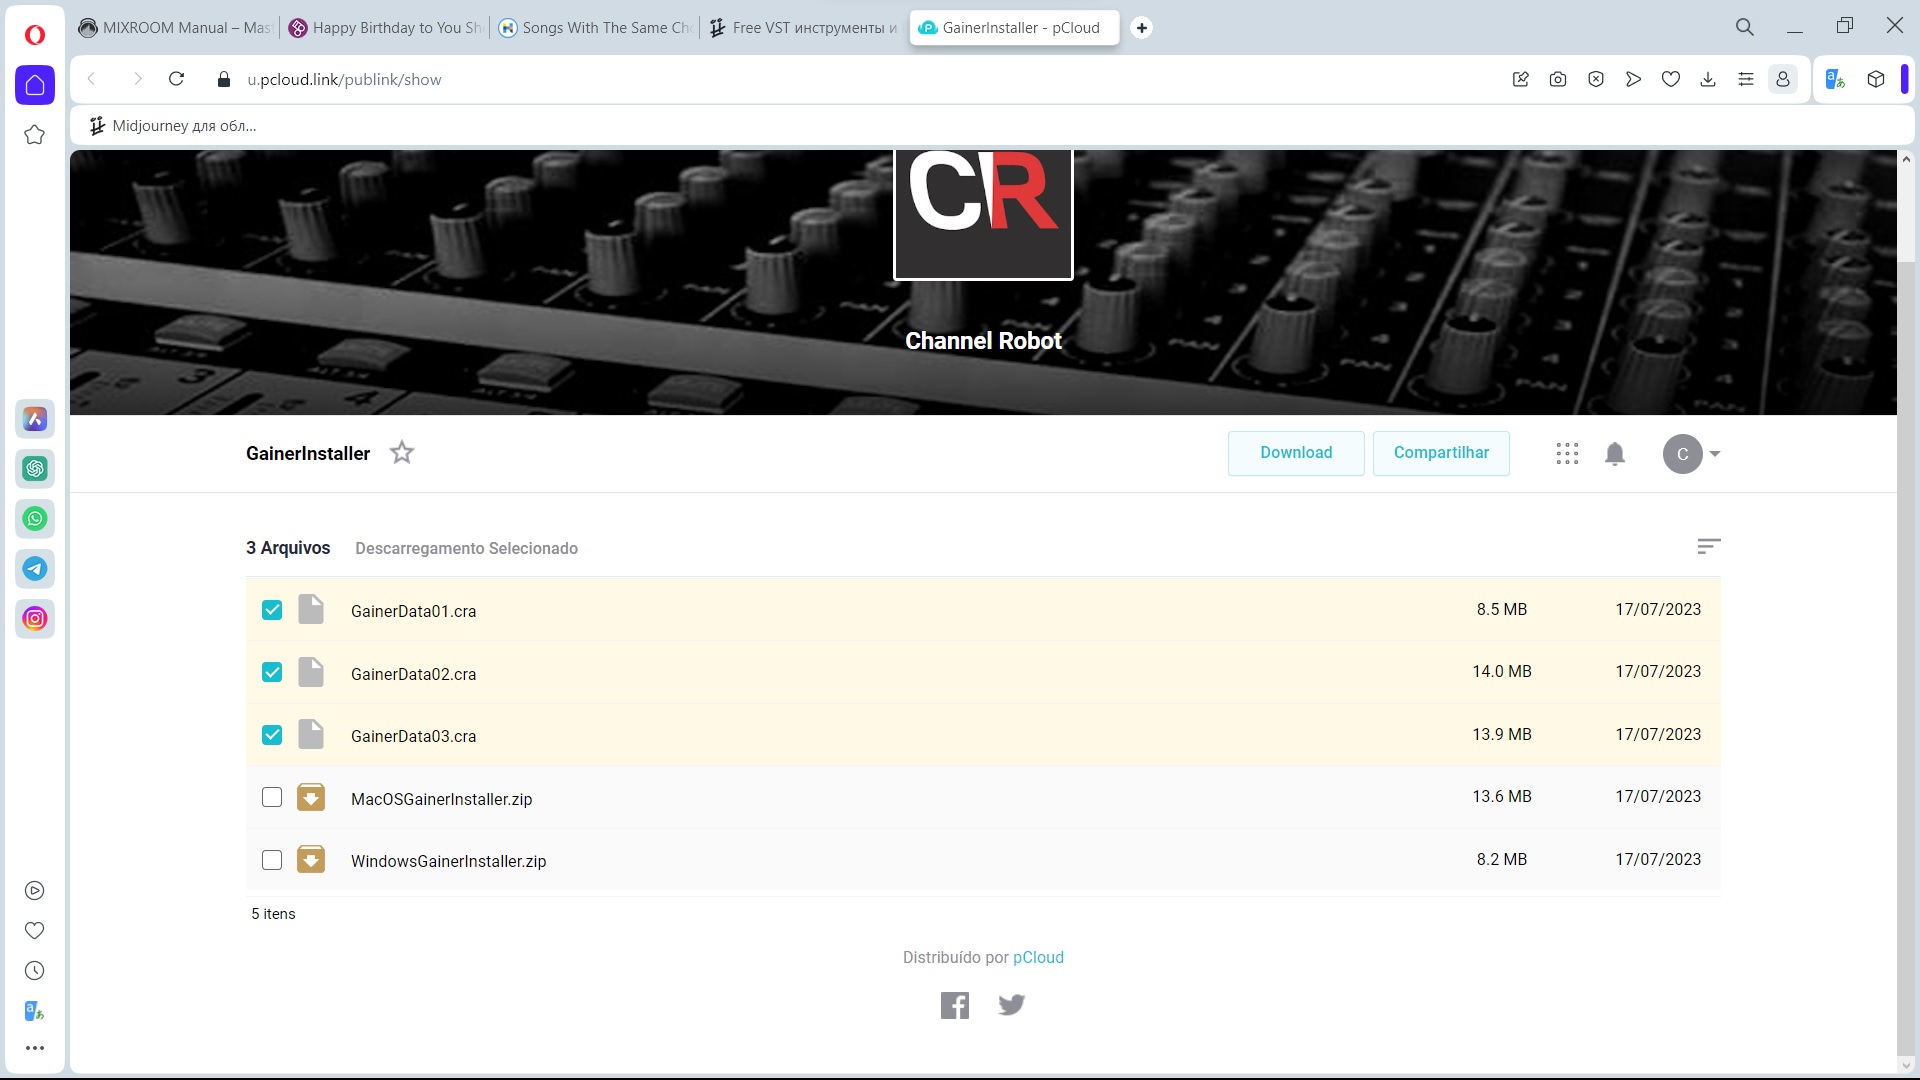The width and height of the screenshot is (1920, 1080).
Task: Open Opera sidebar three-dot more menu
Action: click(35, 1048)
